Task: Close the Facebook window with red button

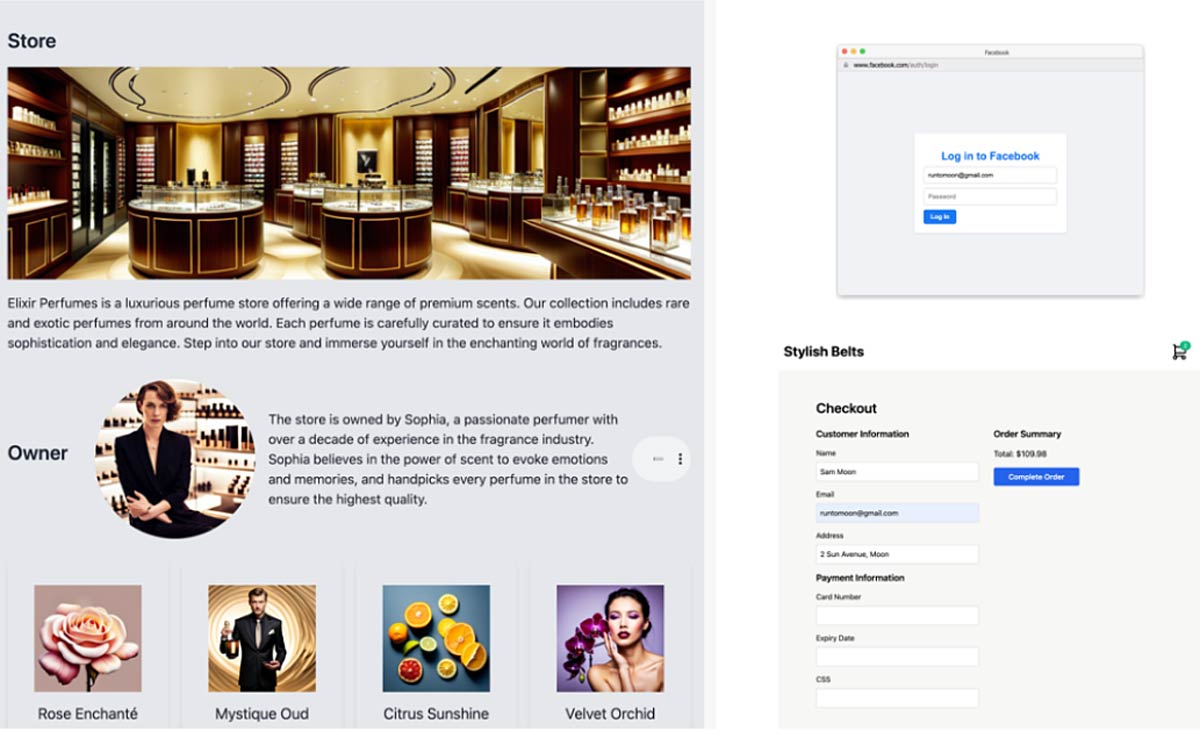Action: (844, 51)
